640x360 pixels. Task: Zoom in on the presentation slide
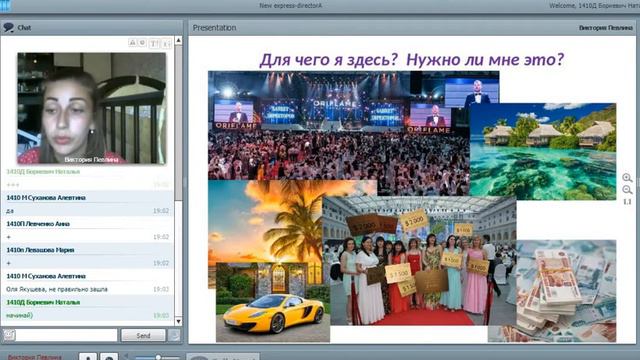627,178
